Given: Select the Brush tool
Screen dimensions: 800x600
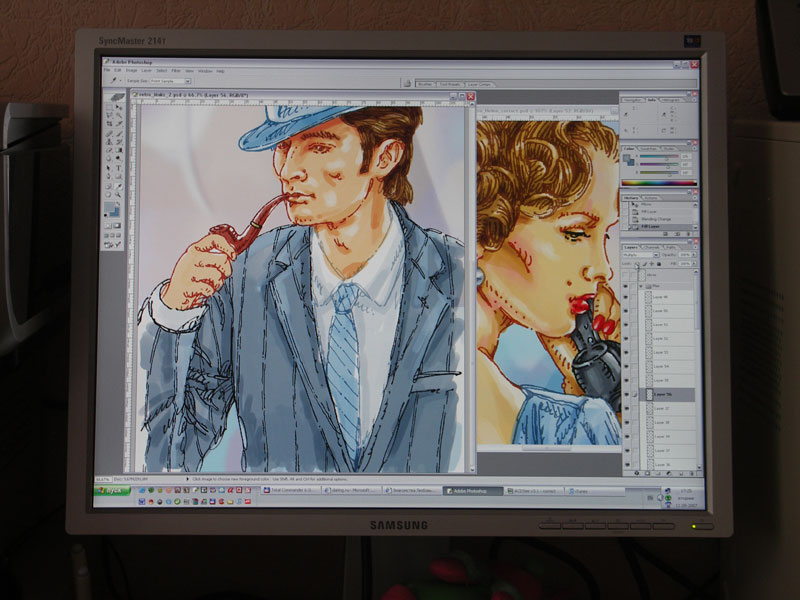Looking at the screenshot, I should click(x=119, y=134).
